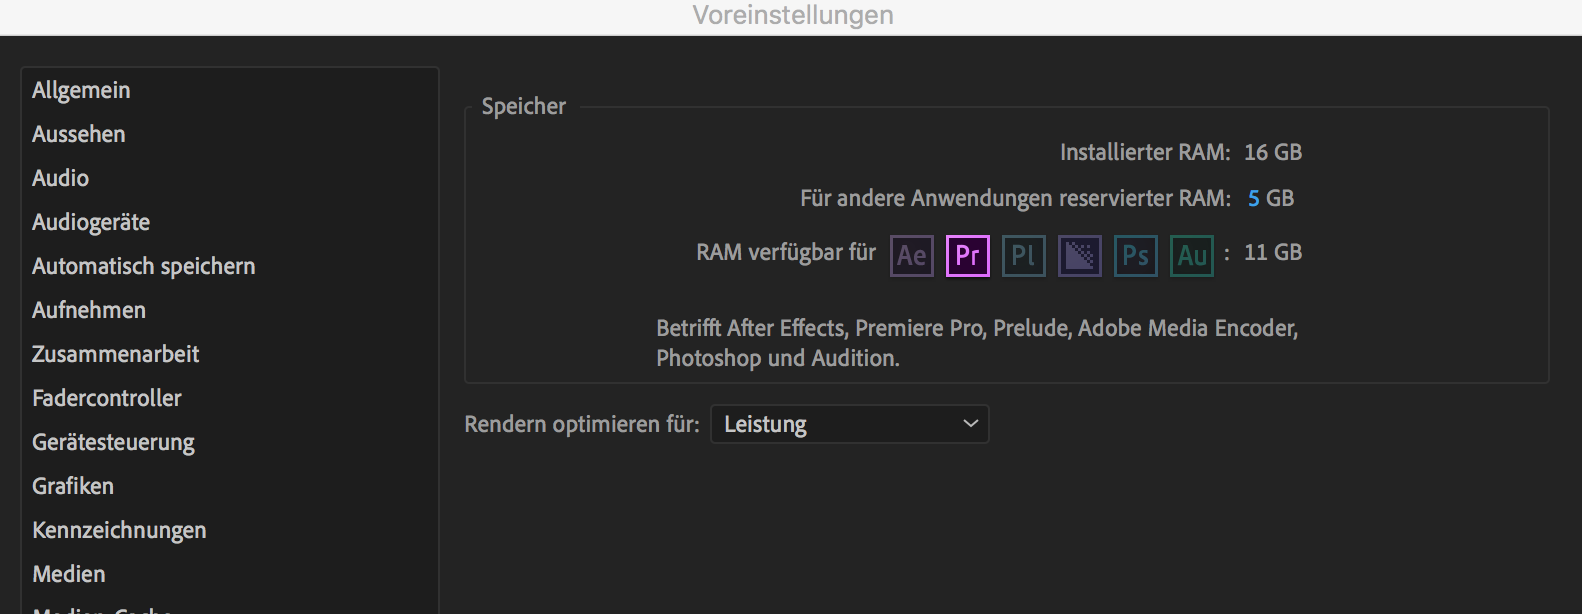Image resolution: width=1582 pixels, height=614 pixels.
Task: Select Fadercontroller in the sidebar
Action: 107,398
